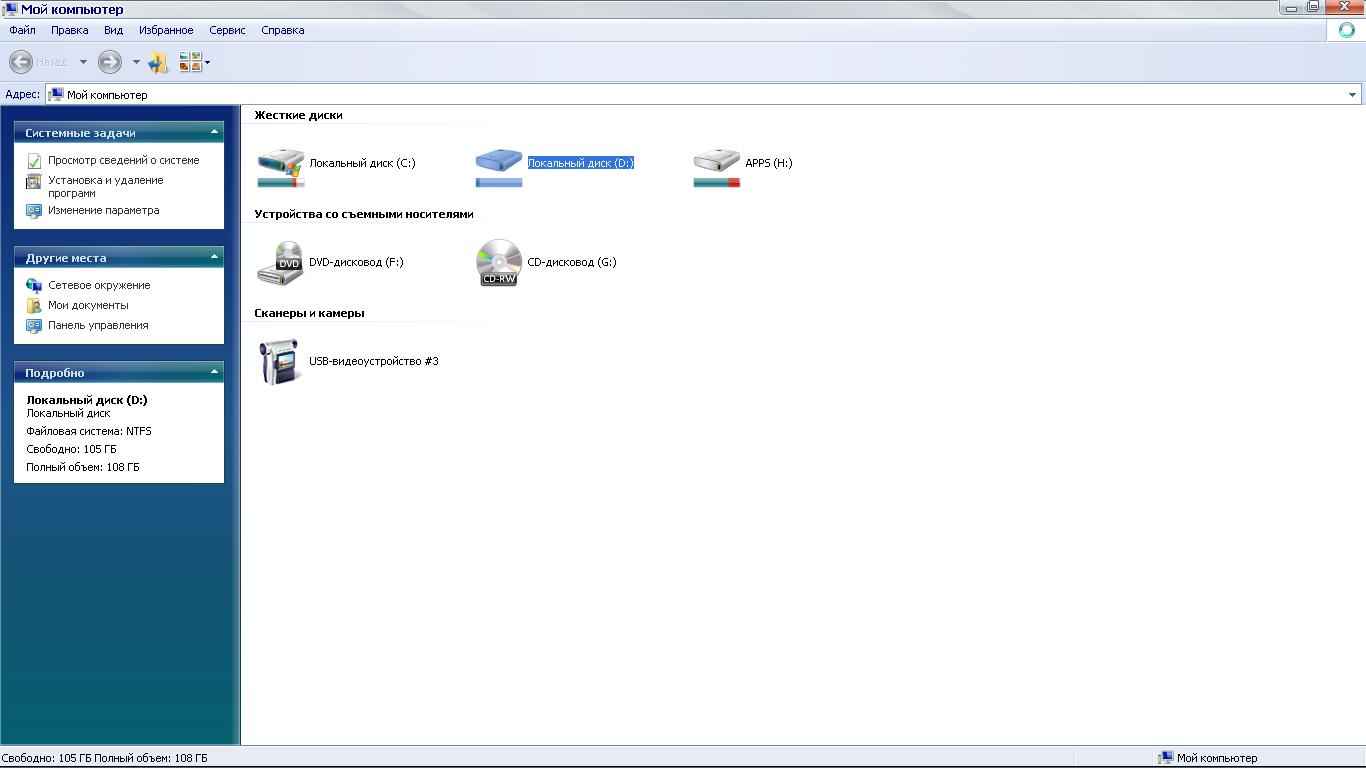Open the USB video device #3 camera icon

(x=280, y=361)
